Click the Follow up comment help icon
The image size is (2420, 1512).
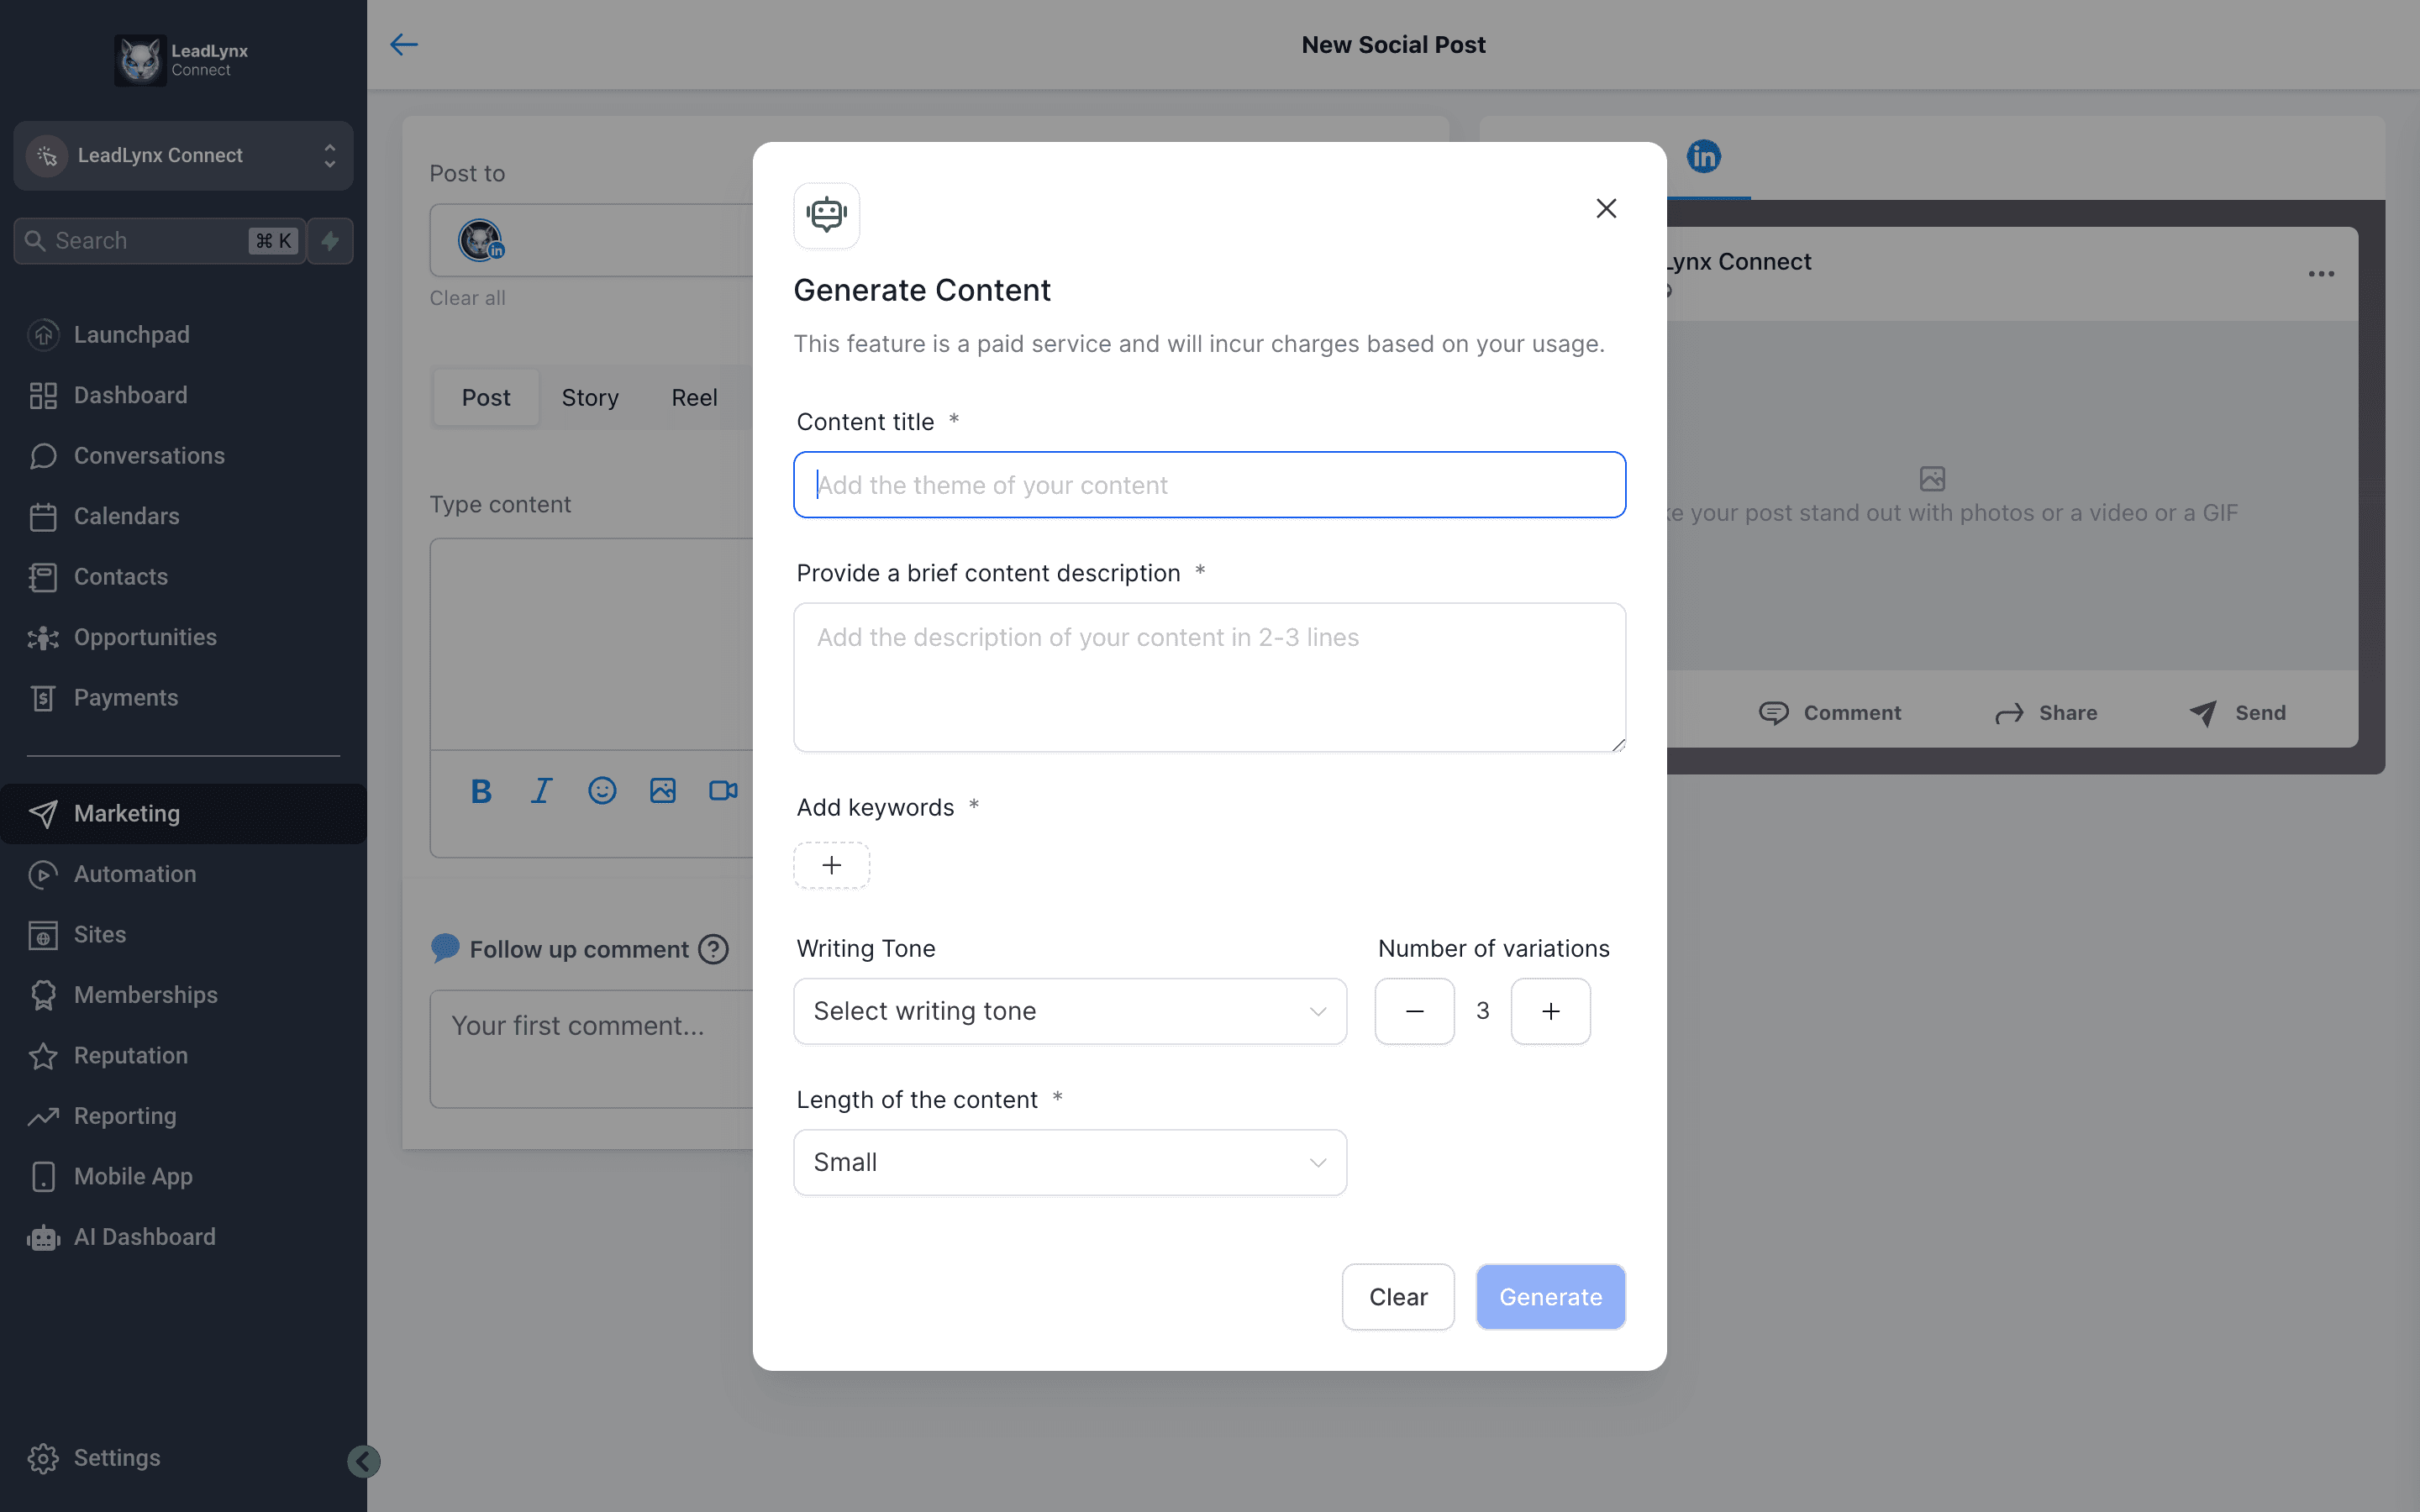pos(711,949)
